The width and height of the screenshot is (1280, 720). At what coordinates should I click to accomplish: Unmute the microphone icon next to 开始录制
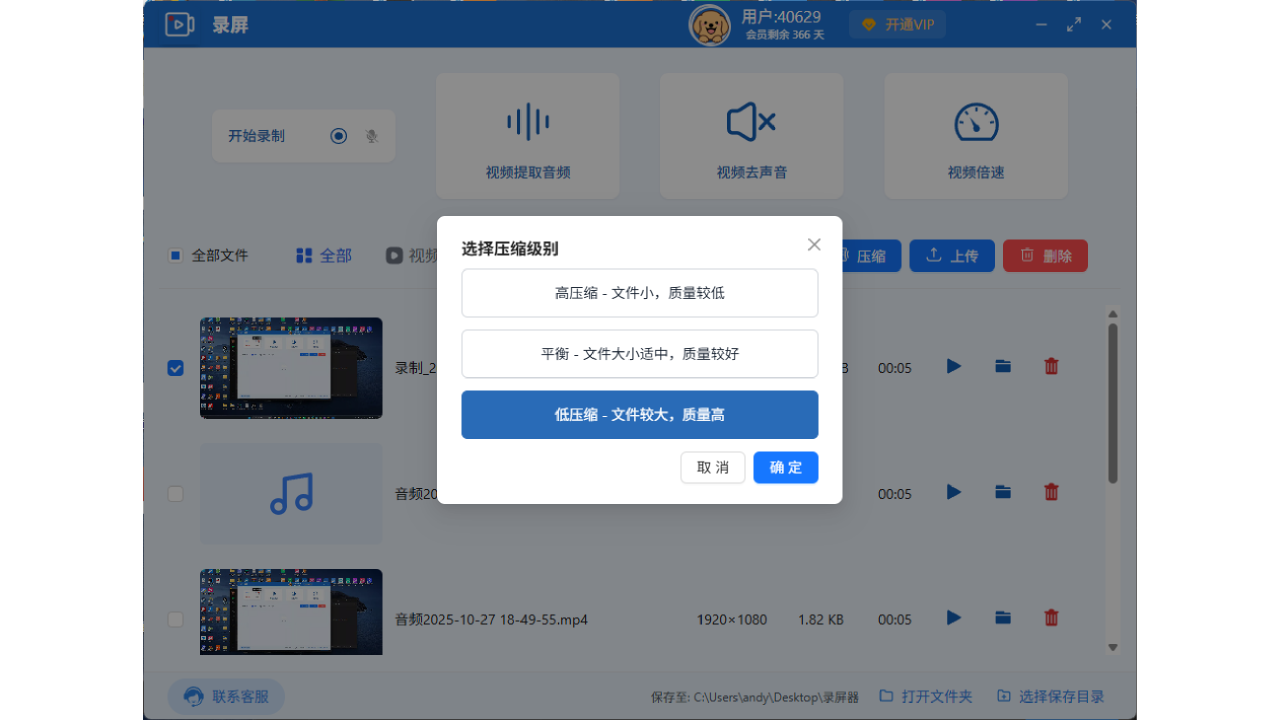(371, 135)
